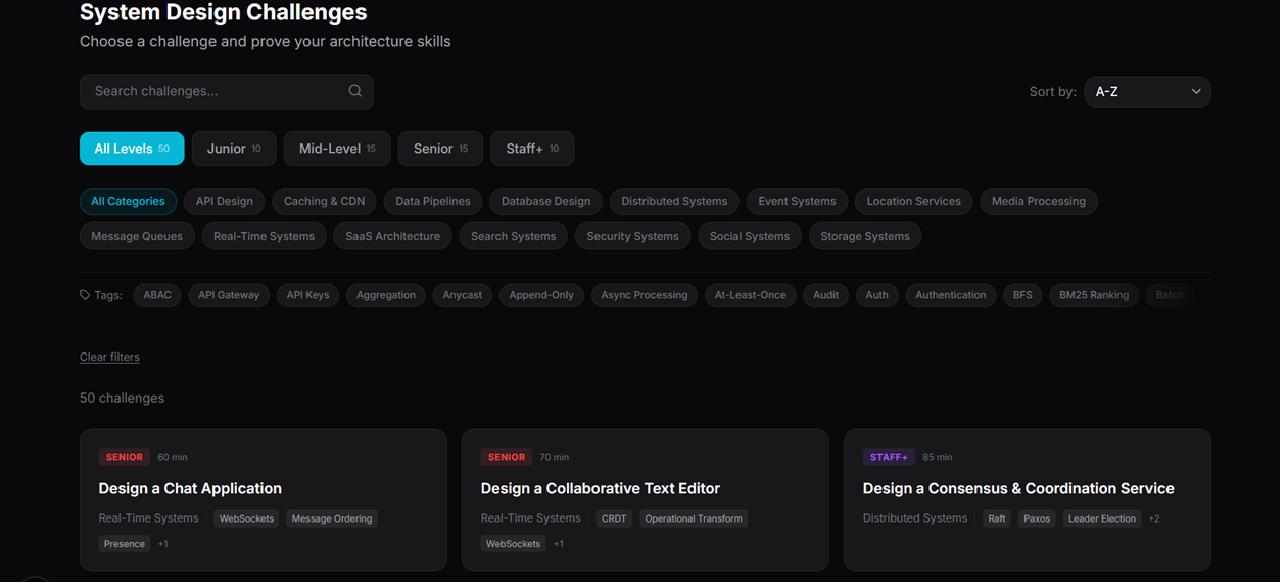
Task: Toggle the Audit tag filter
Action: tap(825, 295)
